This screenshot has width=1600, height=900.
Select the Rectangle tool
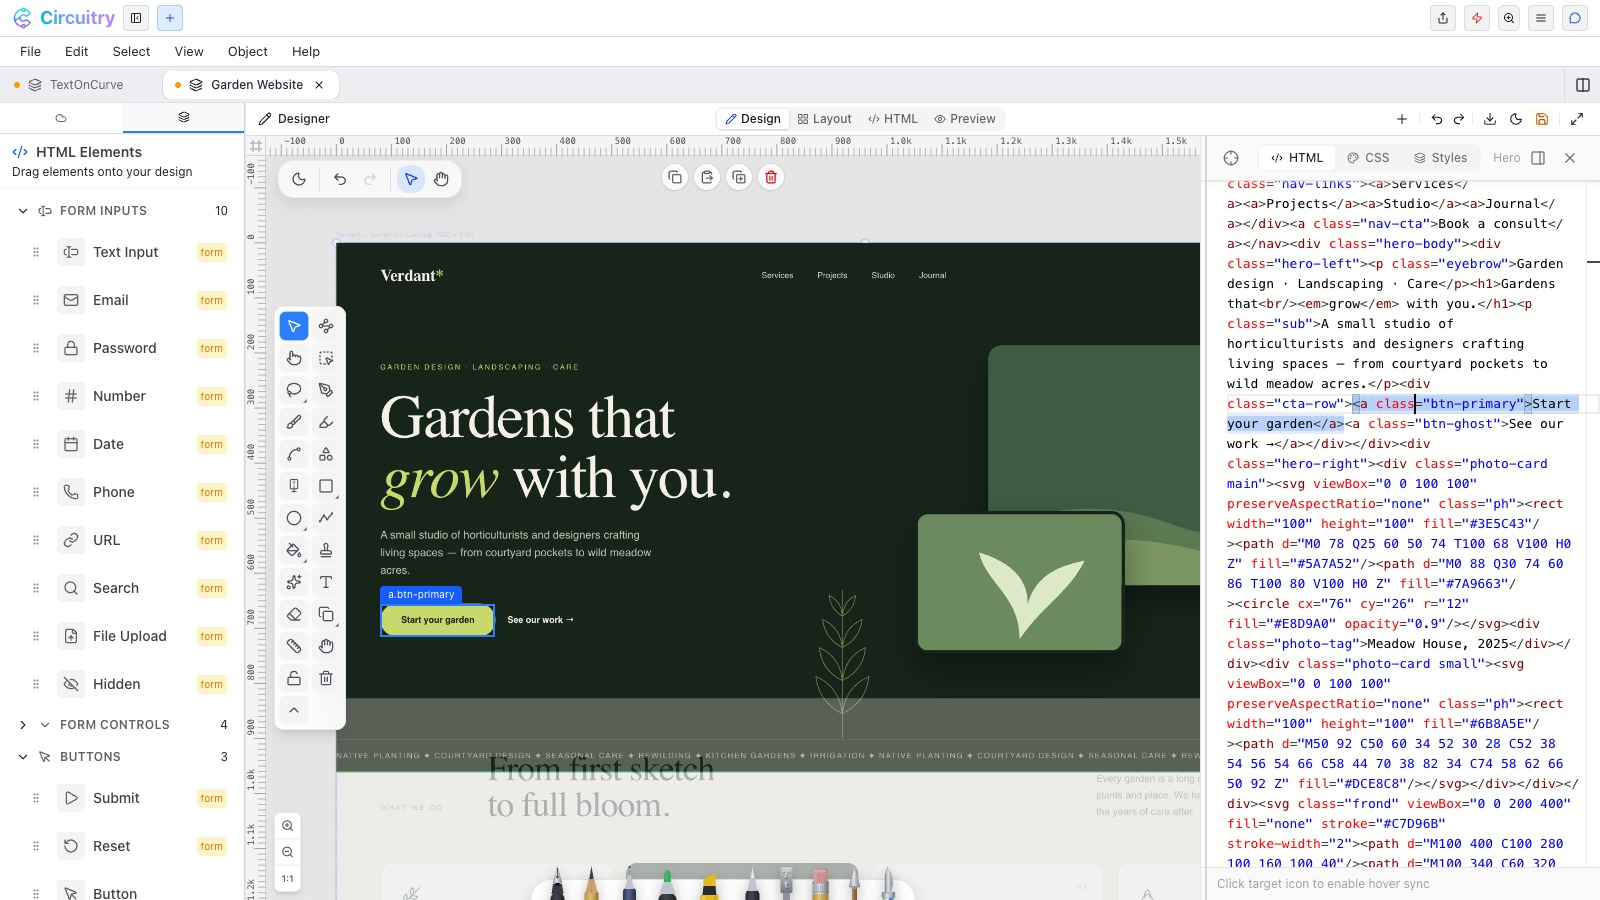coord(326,486)
